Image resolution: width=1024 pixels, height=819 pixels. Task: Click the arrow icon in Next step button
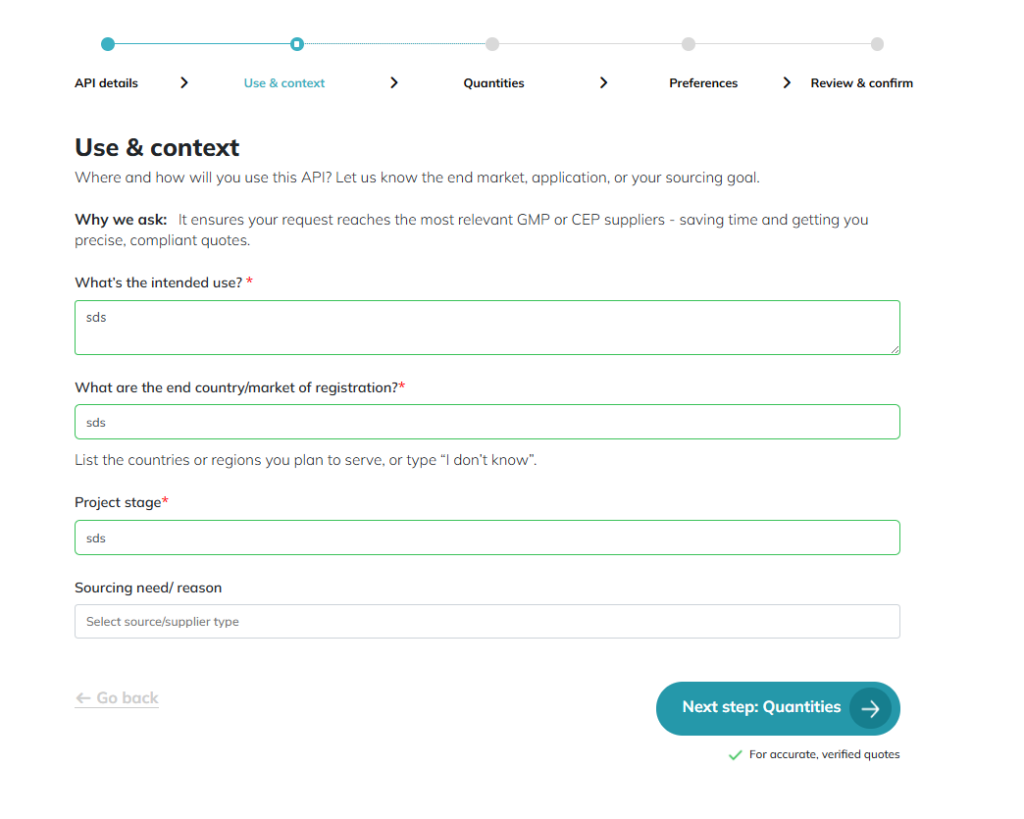click(870, 708)
